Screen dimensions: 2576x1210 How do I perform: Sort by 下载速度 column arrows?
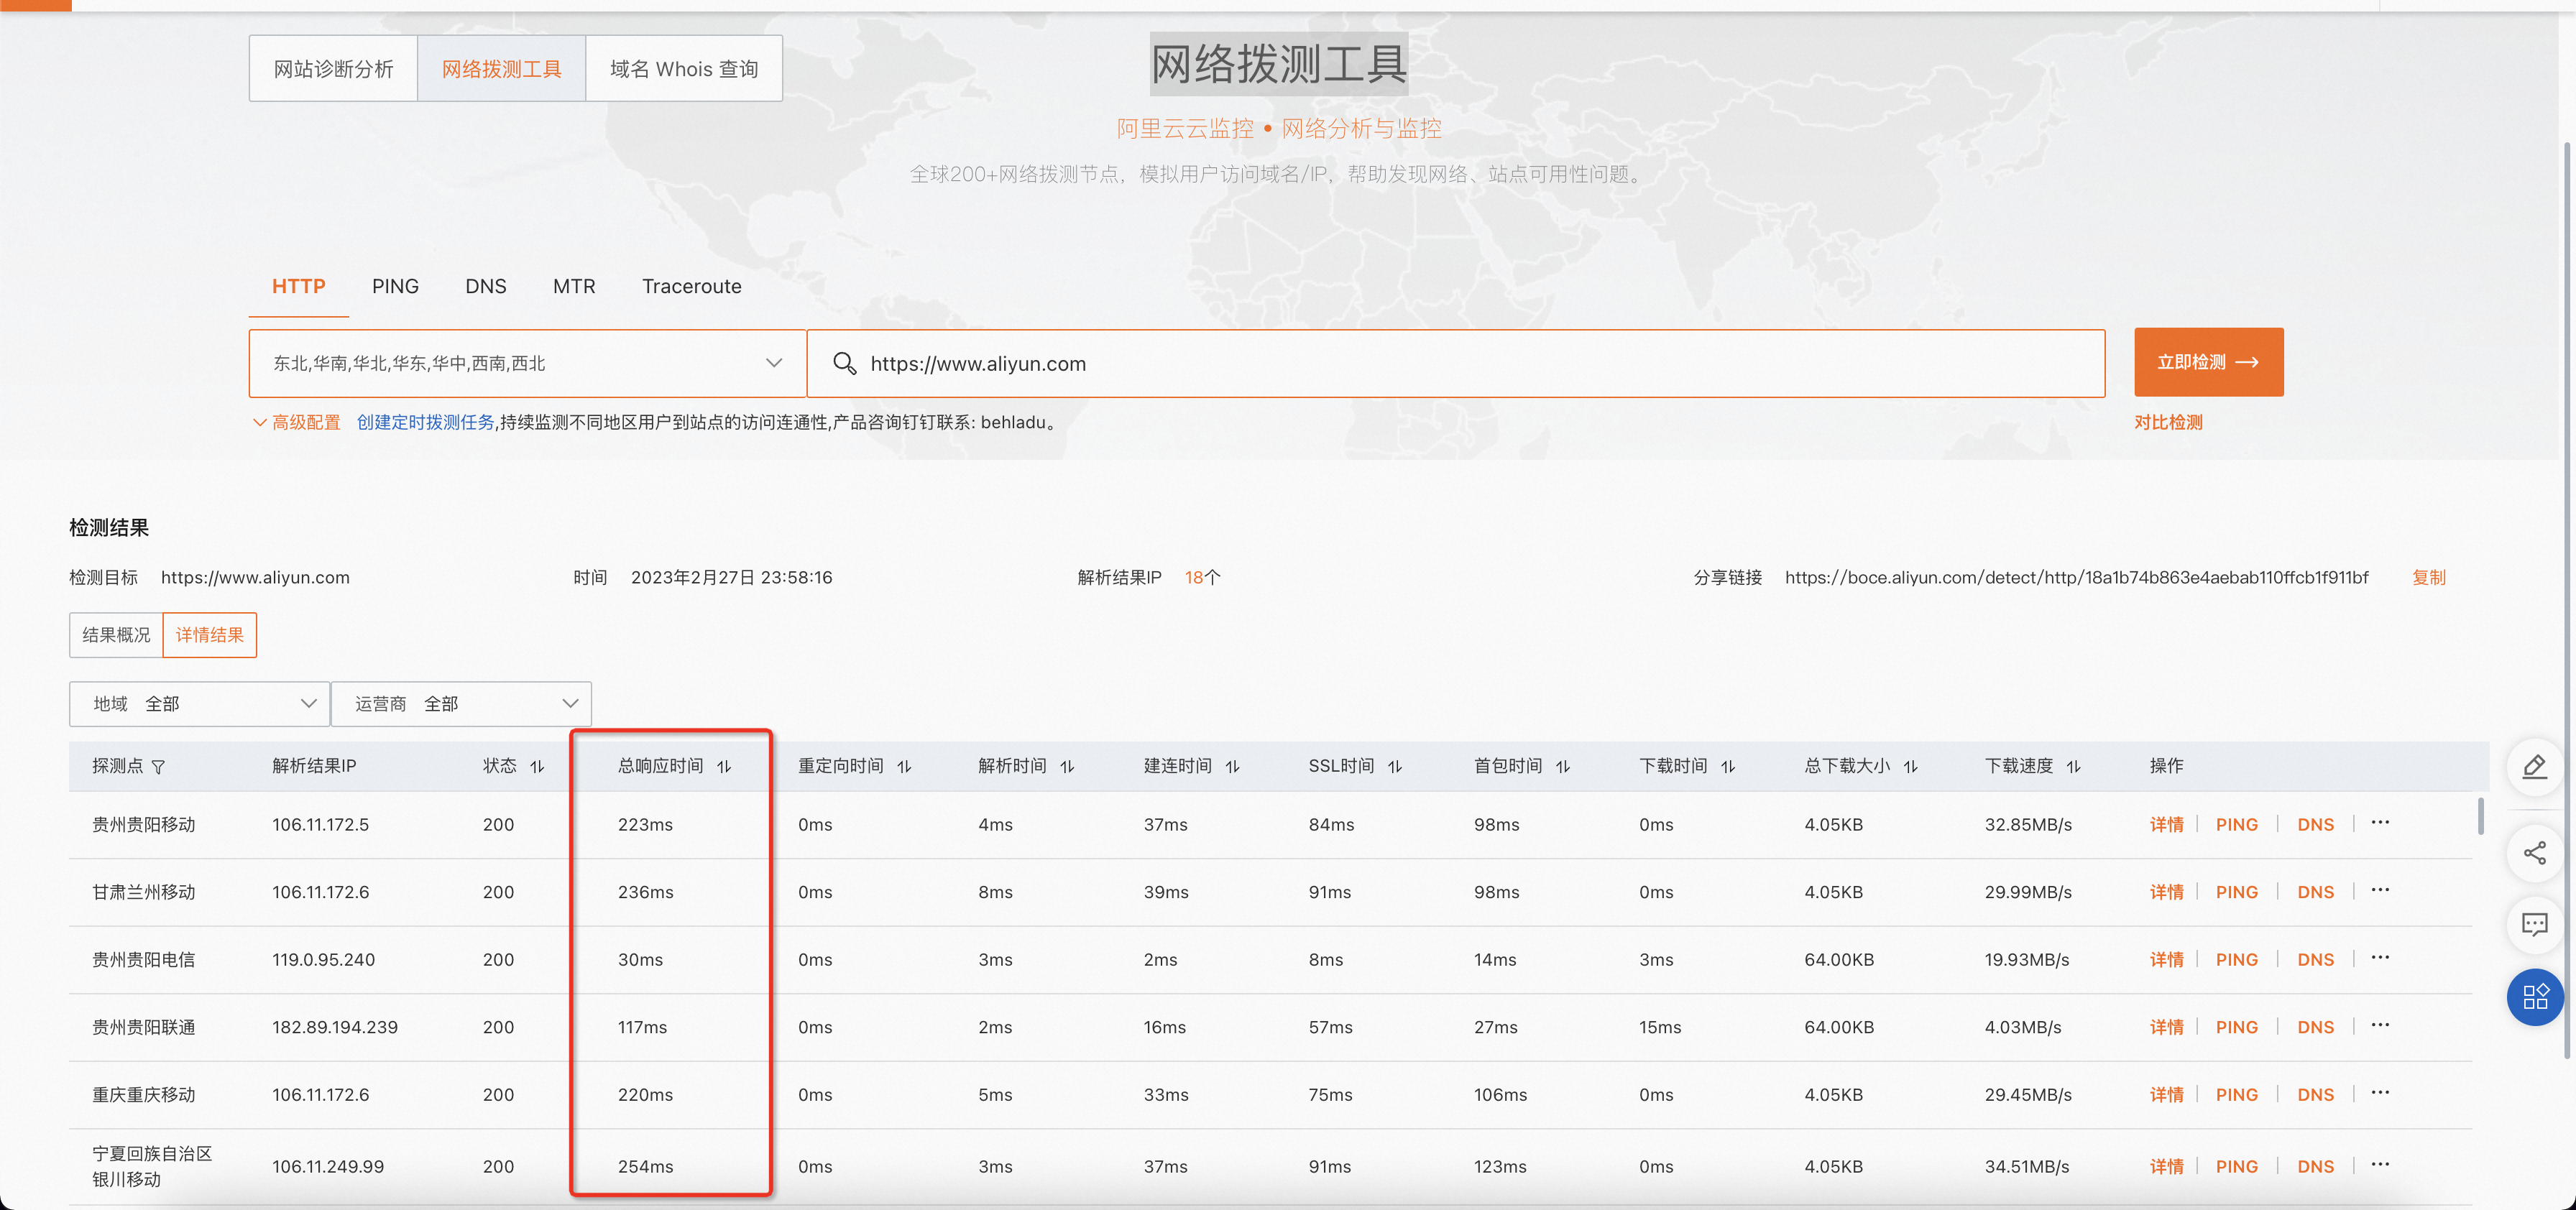point(2074,767)
